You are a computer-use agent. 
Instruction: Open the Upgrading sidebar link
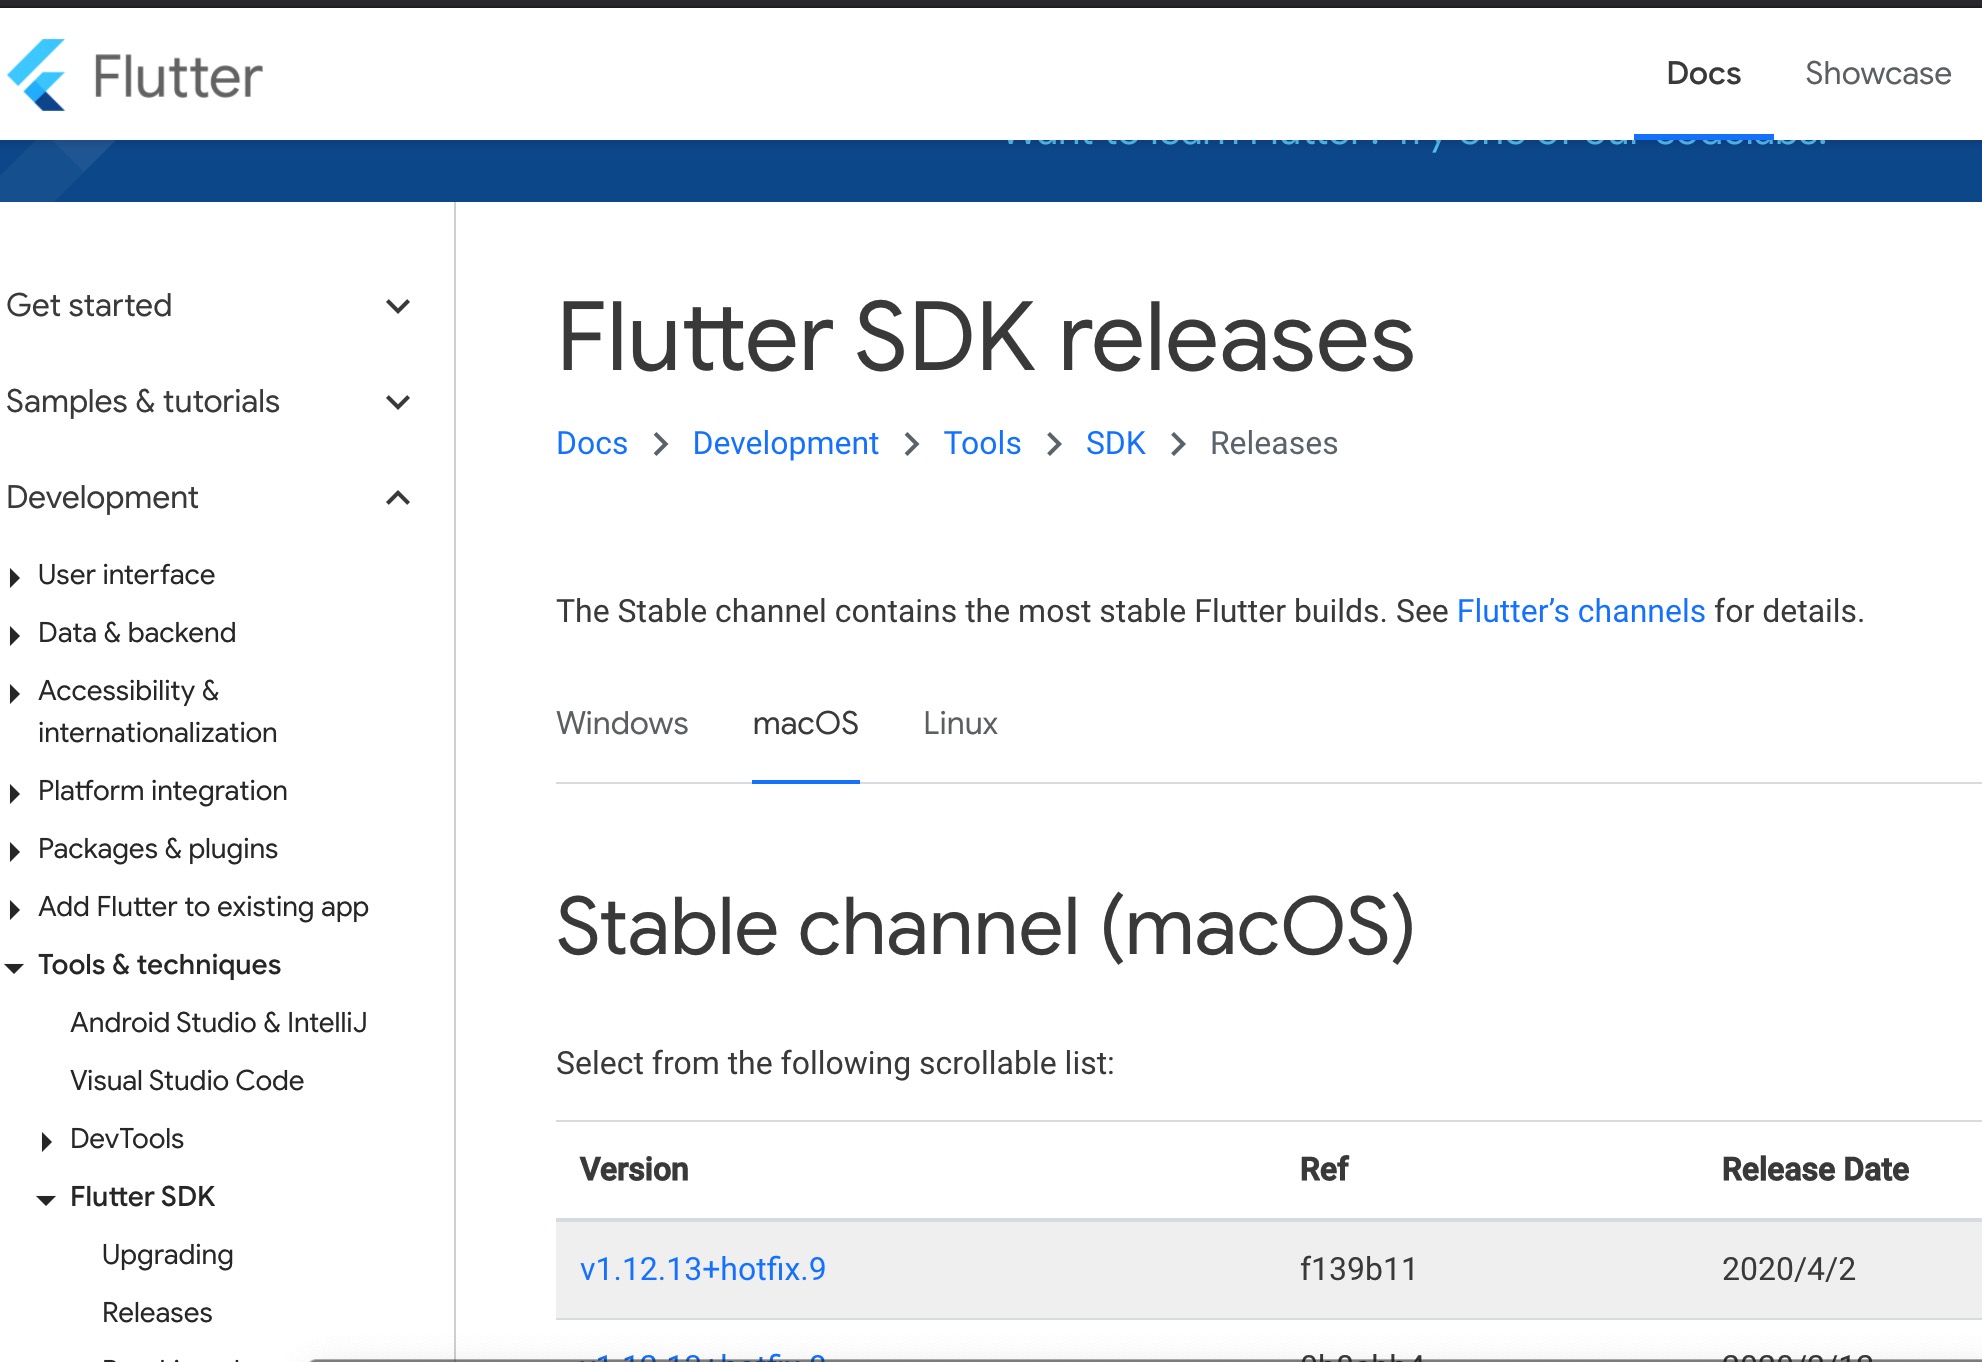click(168, 1255)
